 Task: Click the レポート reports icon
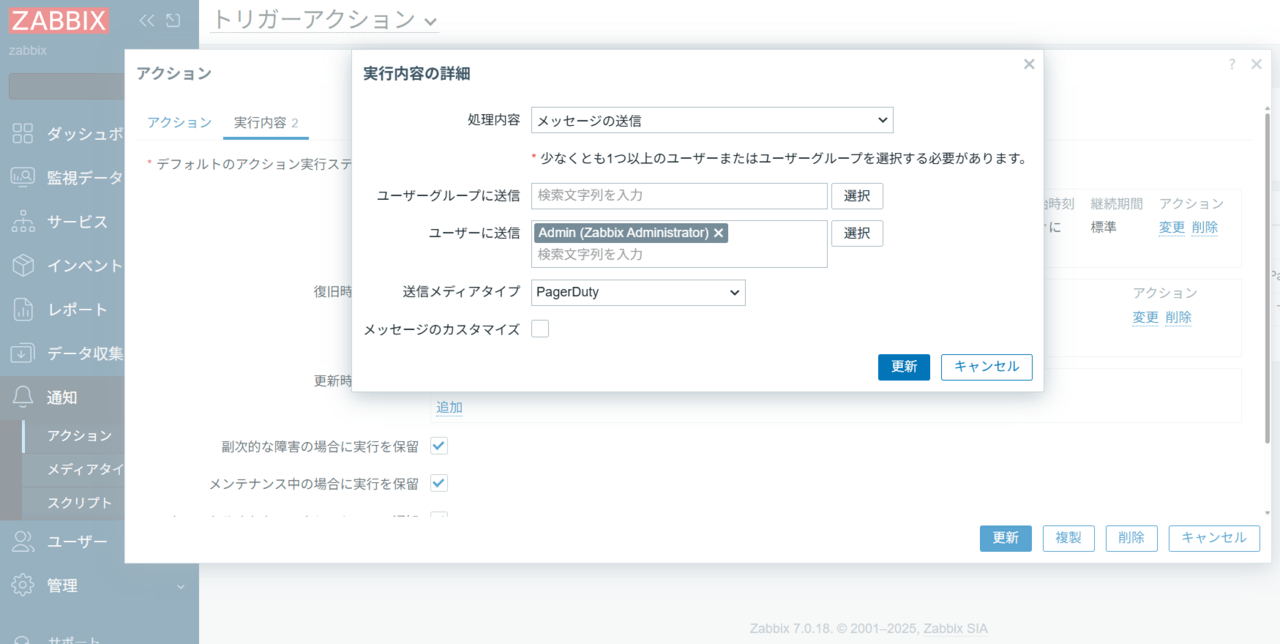(22, 309)
